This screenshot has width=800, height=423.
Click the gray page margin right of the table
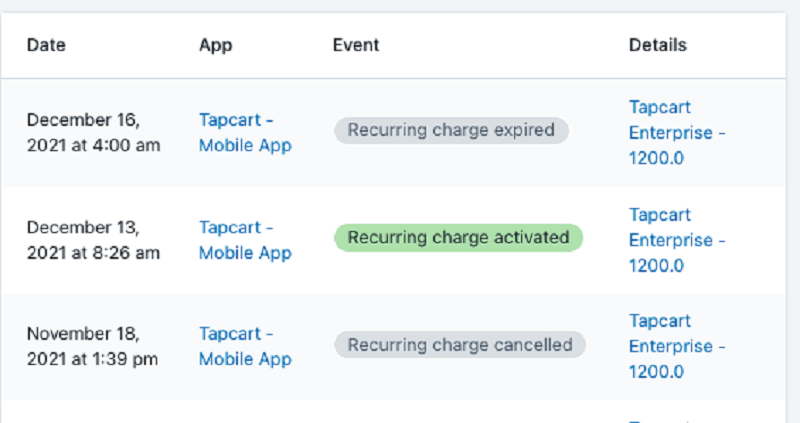point(793,200)
